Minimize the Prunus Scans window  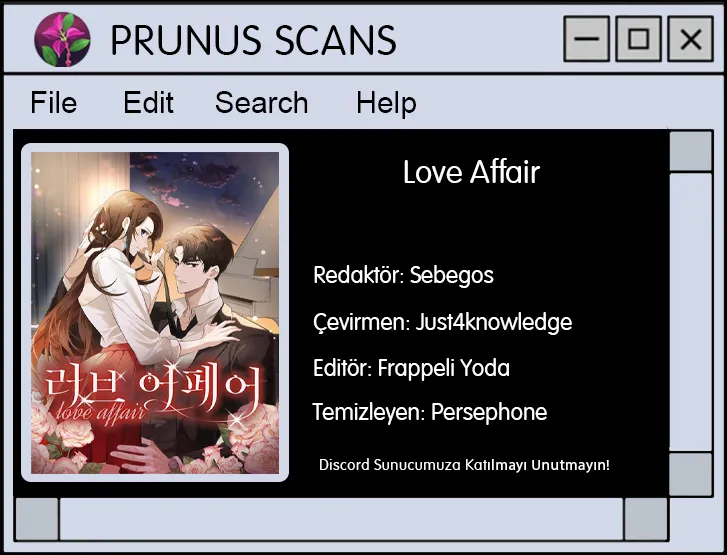pos(587,38)
